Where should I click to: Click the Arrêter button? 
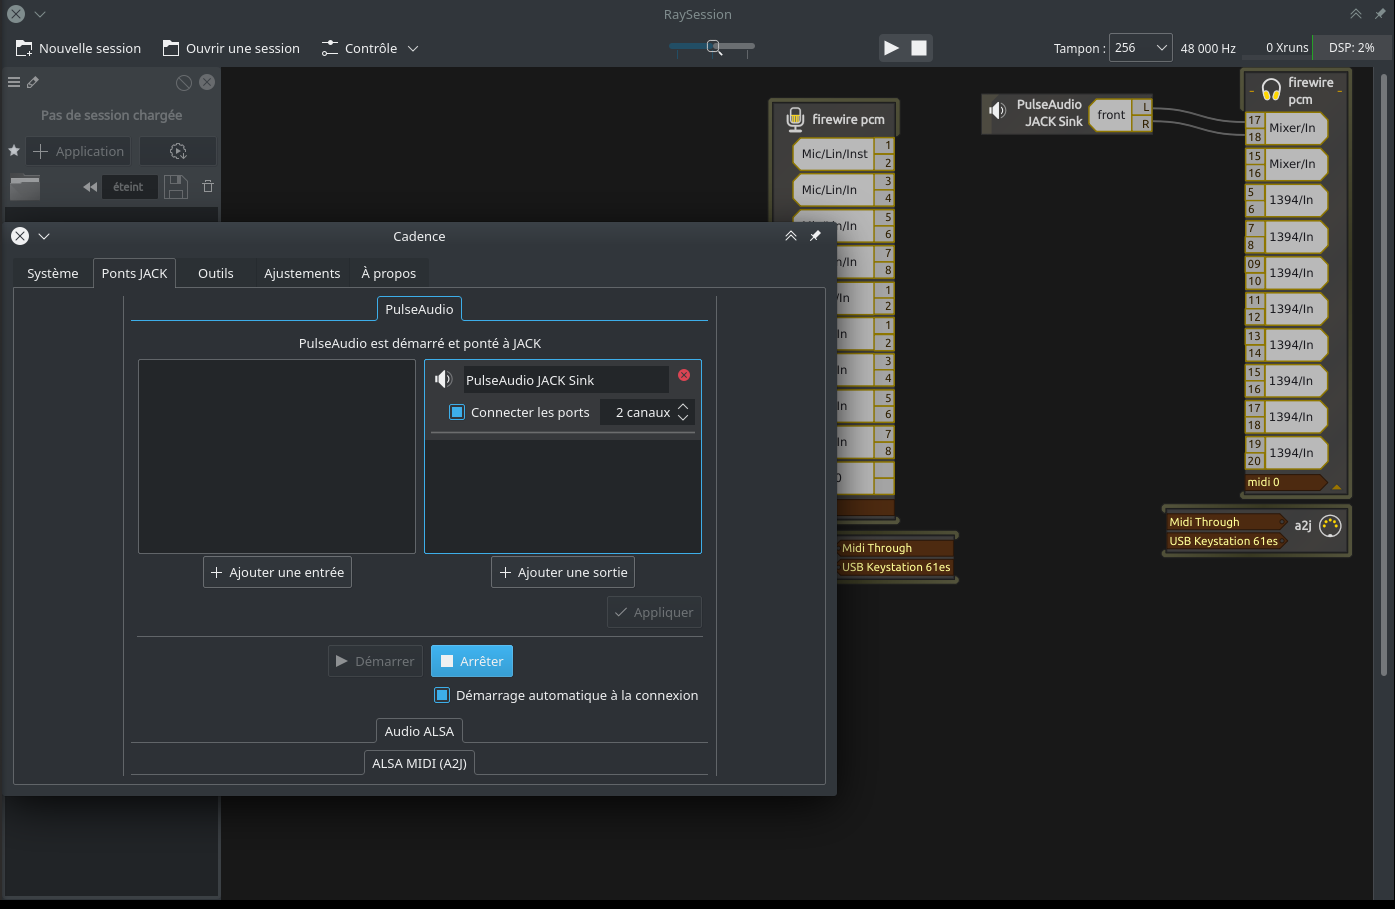472,661
